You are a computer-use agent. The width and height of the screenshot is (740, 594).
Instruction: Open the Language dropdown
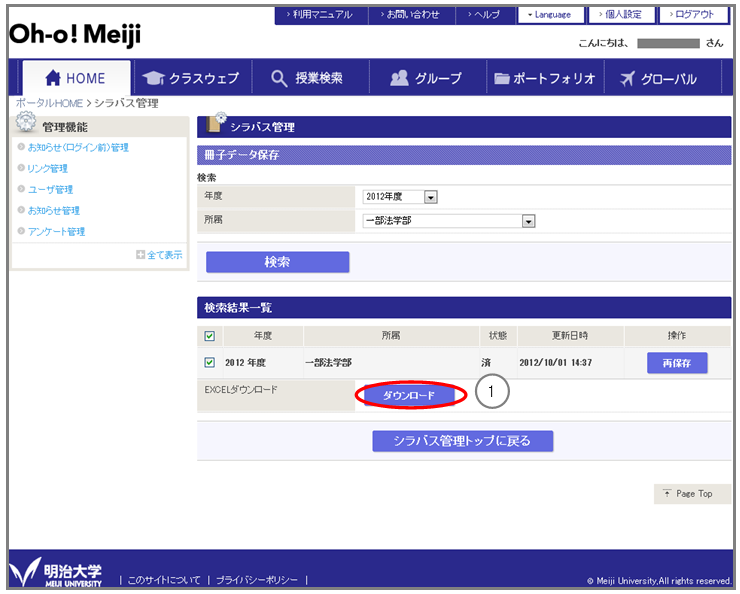[x=550, y=15]
